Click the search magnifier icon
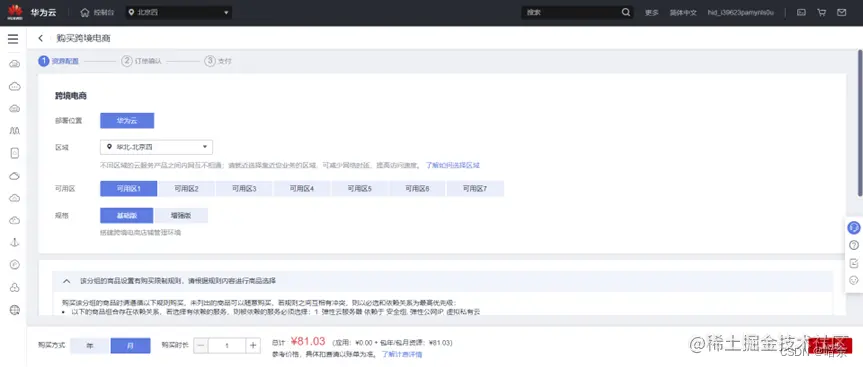 [626, 12]
